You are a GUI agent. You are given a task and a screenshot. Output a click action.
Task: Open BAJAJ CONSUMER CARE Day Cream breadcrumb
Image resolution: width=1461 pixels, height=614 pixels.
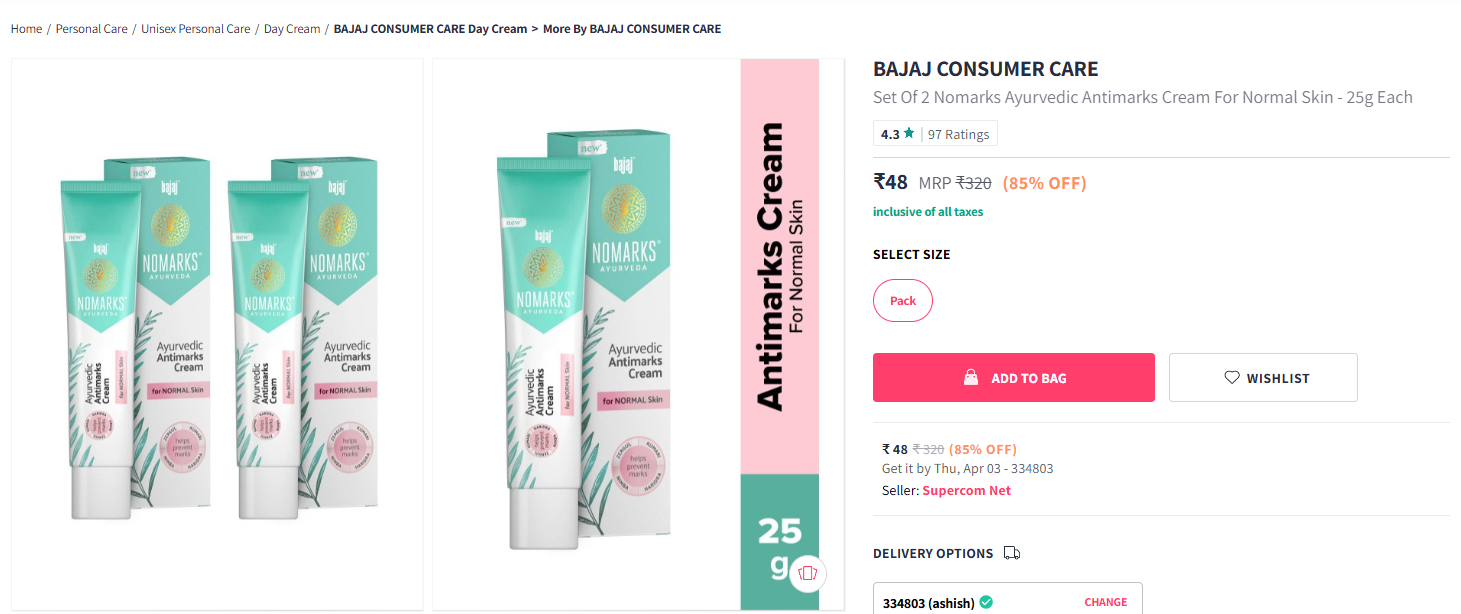coord(430,29)
